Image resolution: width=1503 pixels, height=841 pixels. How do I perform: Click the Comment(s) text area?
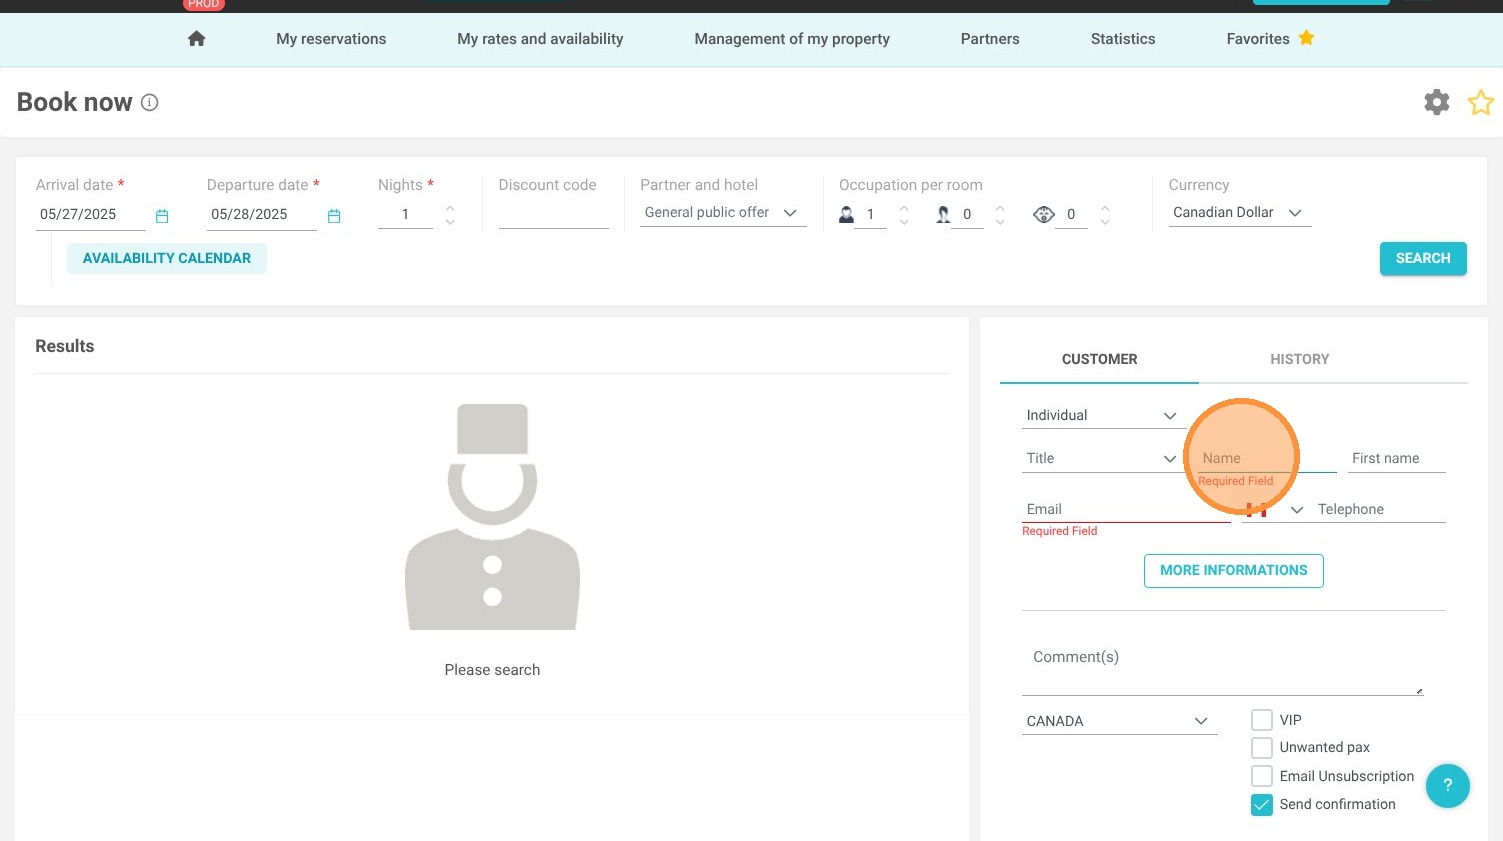coord(1222,668)
